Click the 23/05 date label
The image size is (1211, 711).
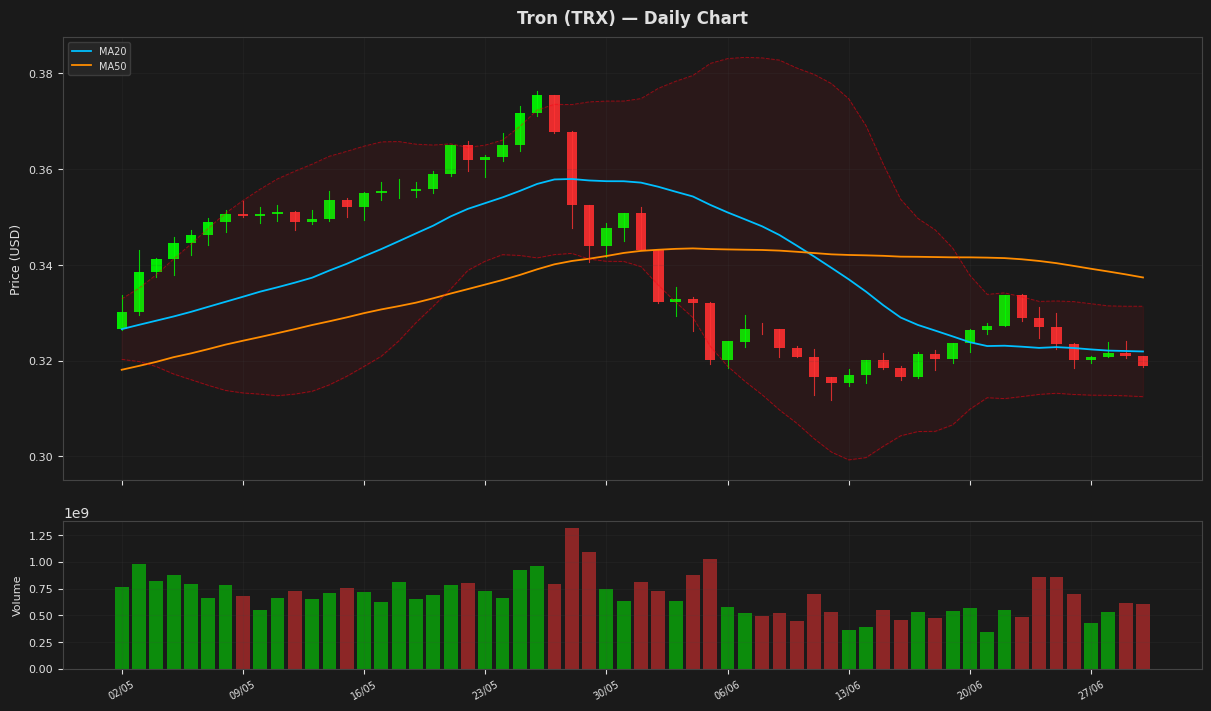point(484,690)
